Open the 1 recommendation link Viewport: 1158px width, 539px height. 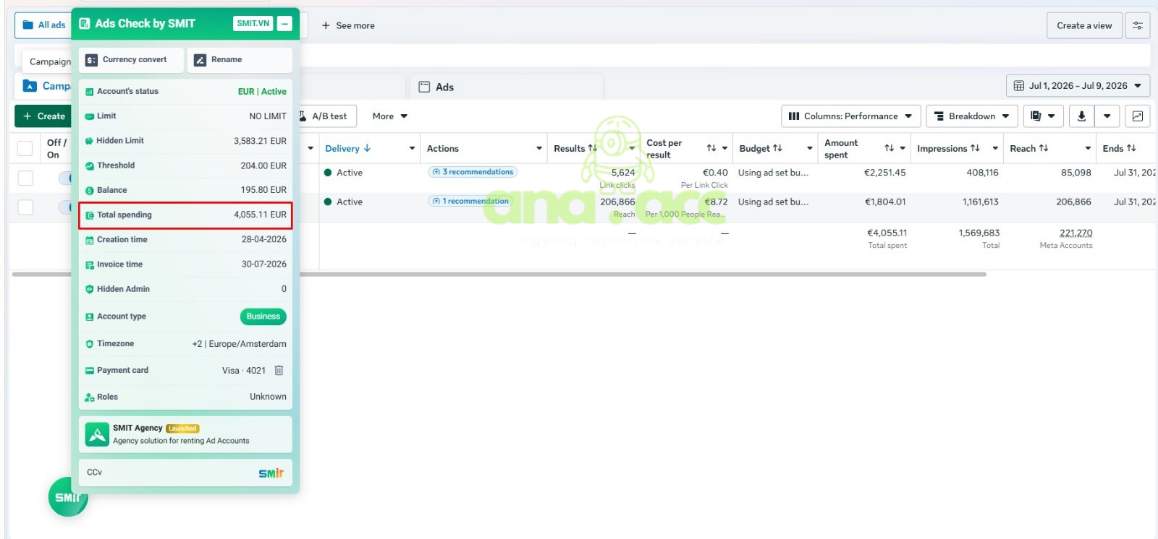[x=470, y=201]
